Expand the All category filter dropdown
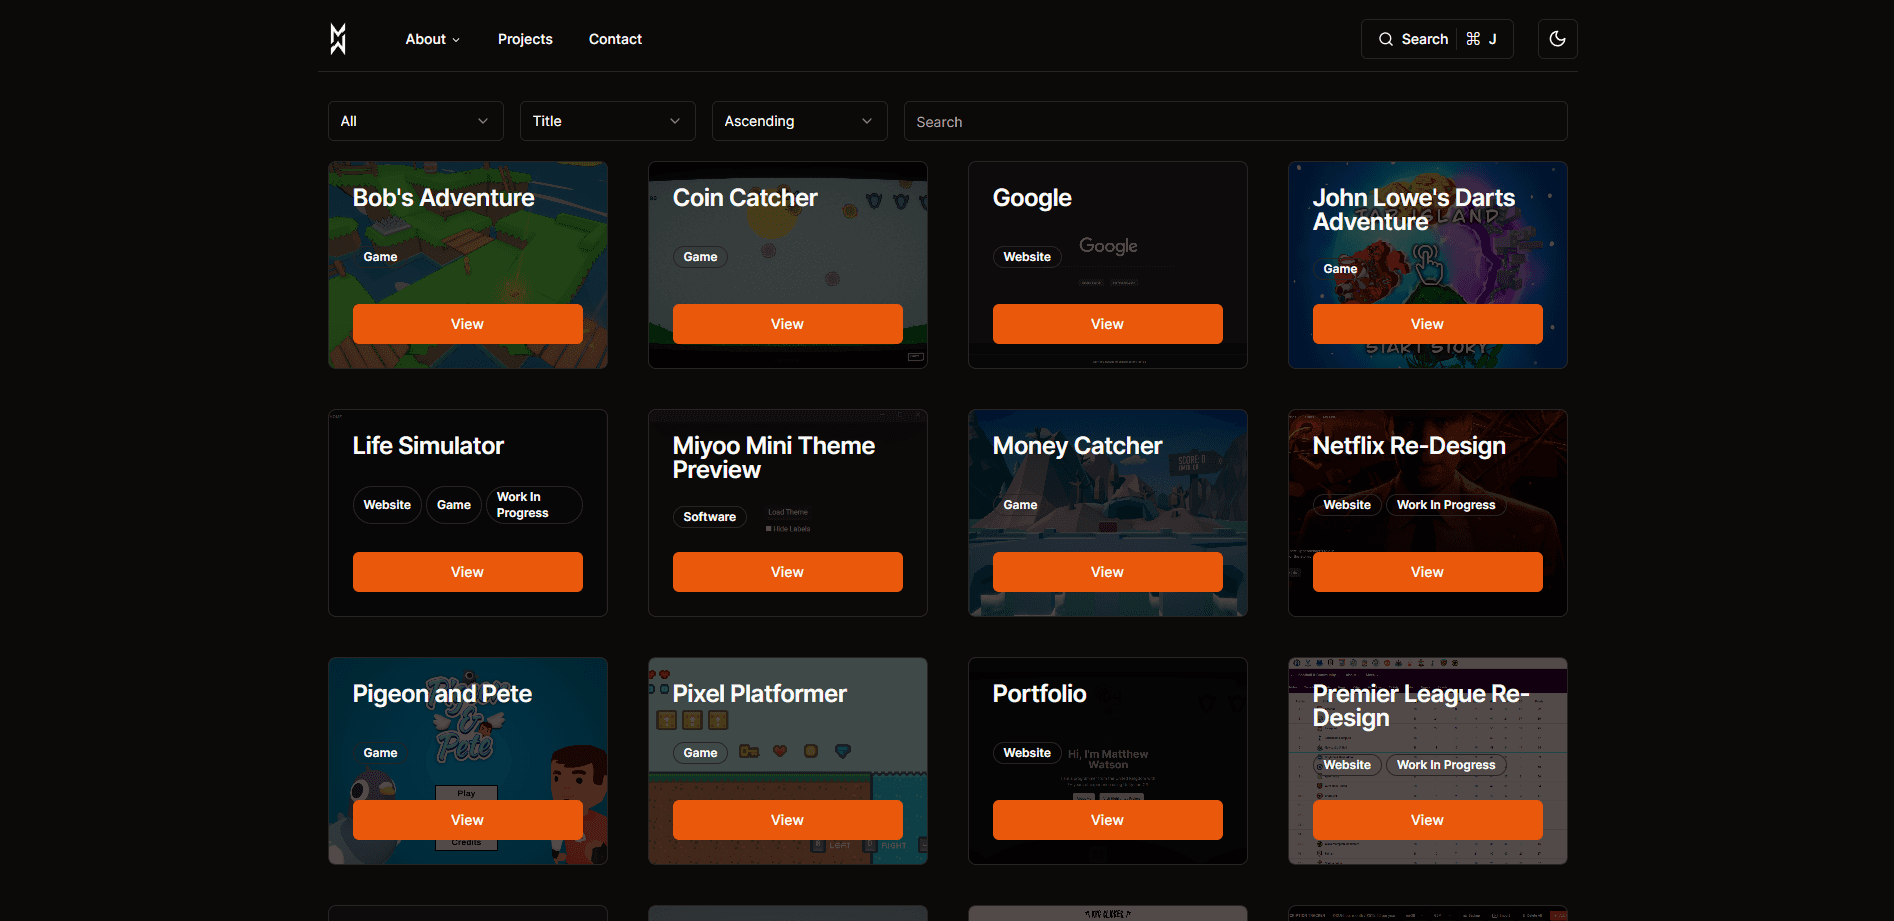 click(416, 121)
